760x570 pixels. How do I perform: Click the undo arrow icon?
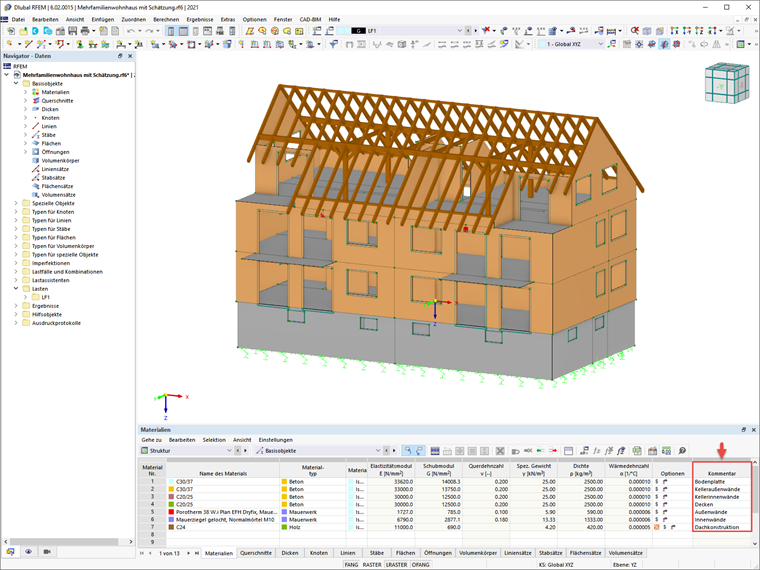click(130, 31)
